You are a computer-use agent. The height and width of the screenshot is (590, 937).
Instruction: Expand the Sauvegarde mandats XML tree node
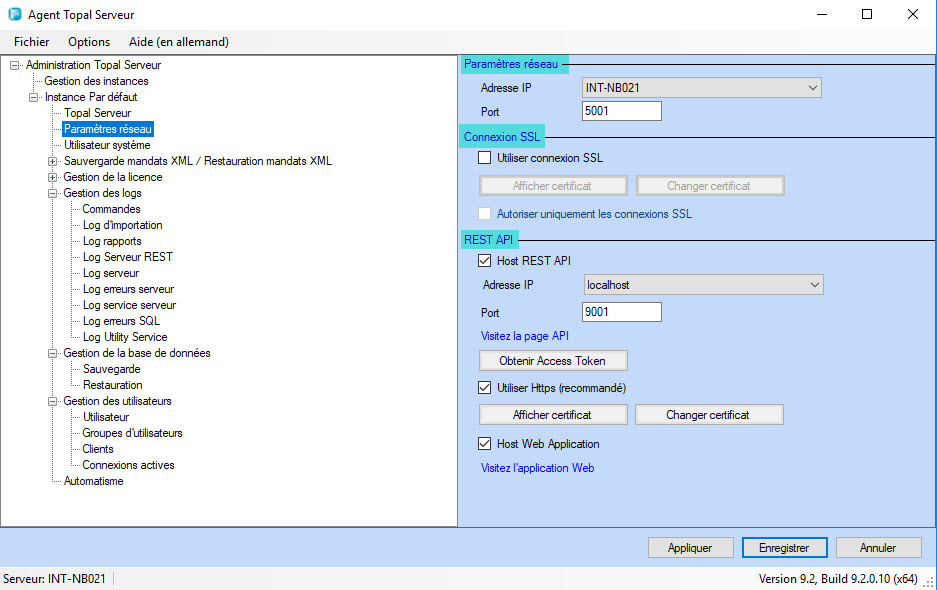click(x=52, y=161)
